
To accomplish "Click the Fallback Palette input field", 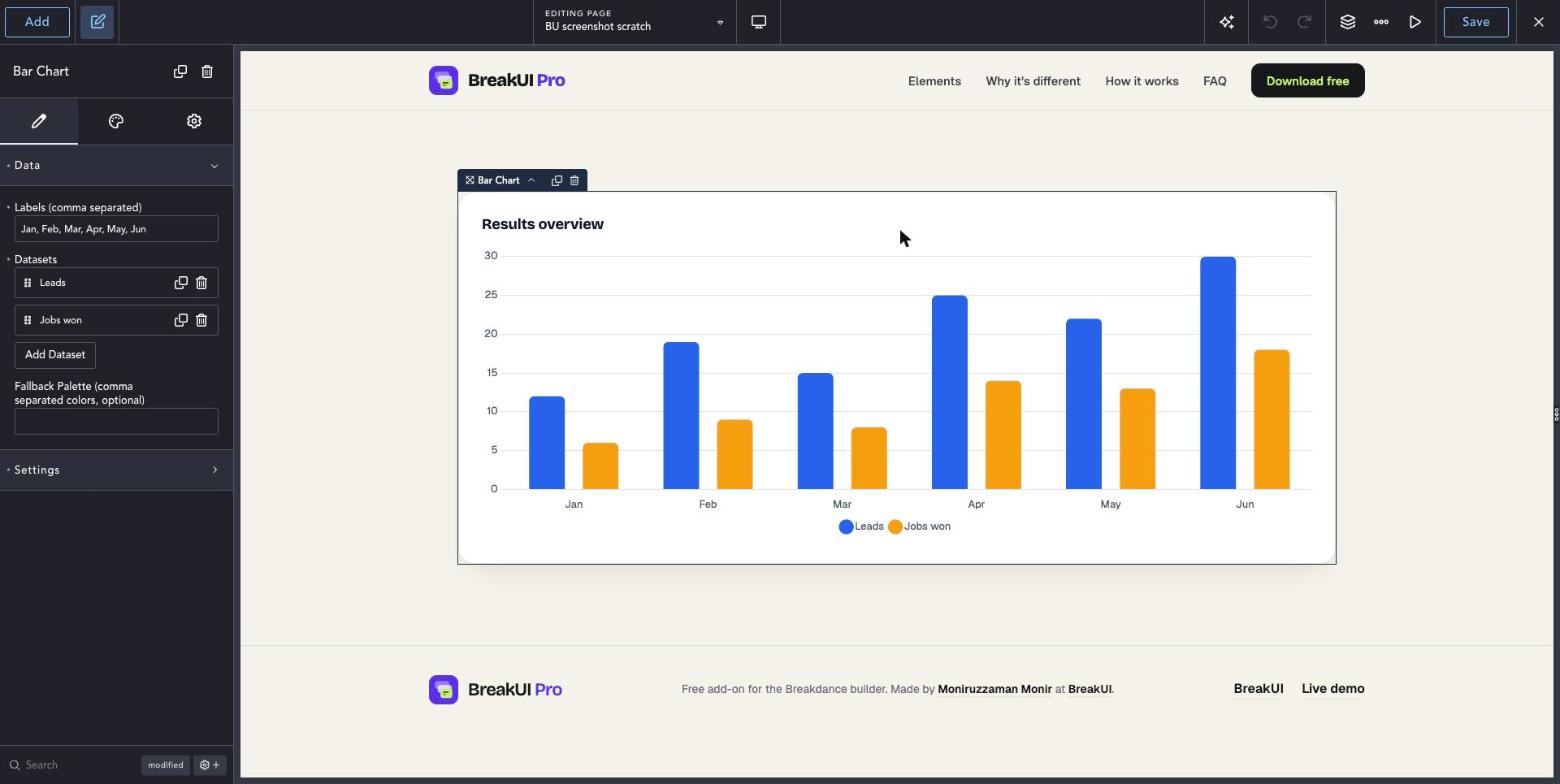I will [116, 422].
